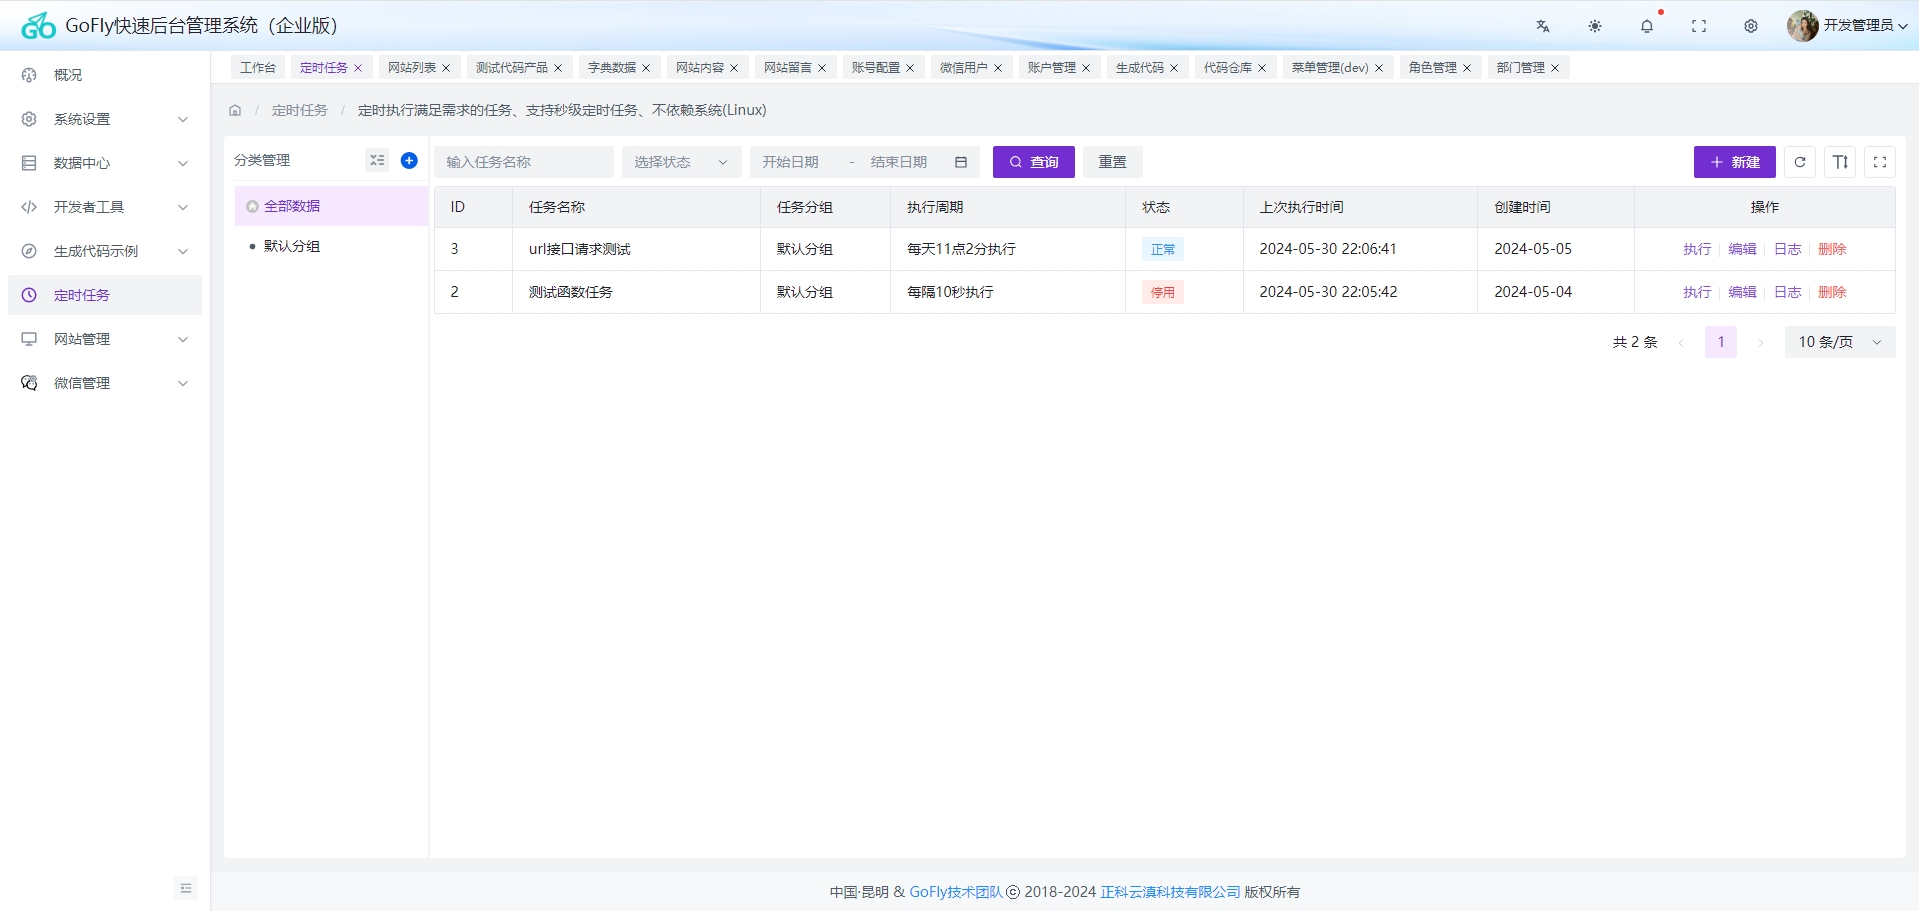Click 编辑 for url接口请求测试 task
Screen dimensions: 1919x911
pyautogui.click(x=1743, y=249)
